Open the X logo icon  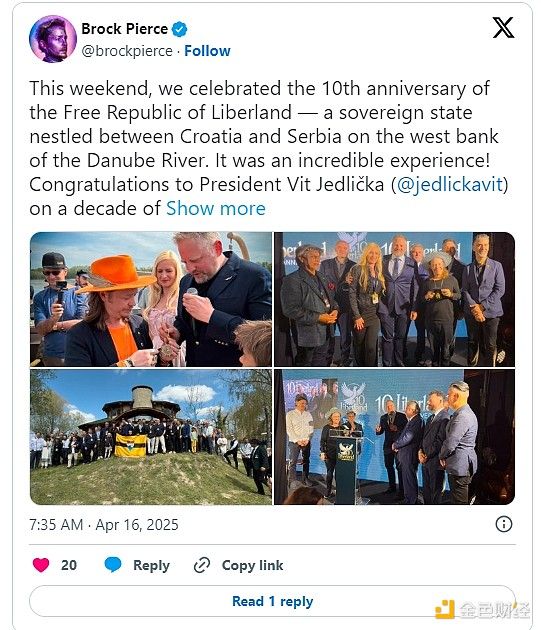tap(503, 28)
